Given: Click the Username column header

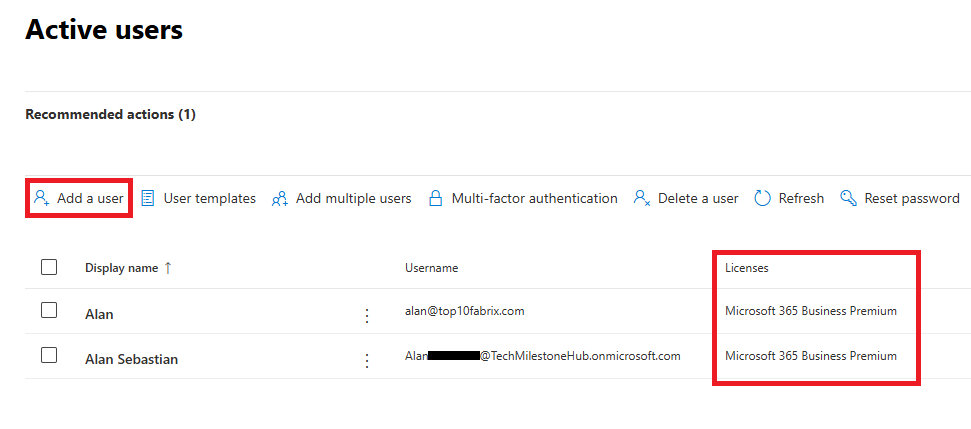Looking at the screenshot, I should point(432,268).
